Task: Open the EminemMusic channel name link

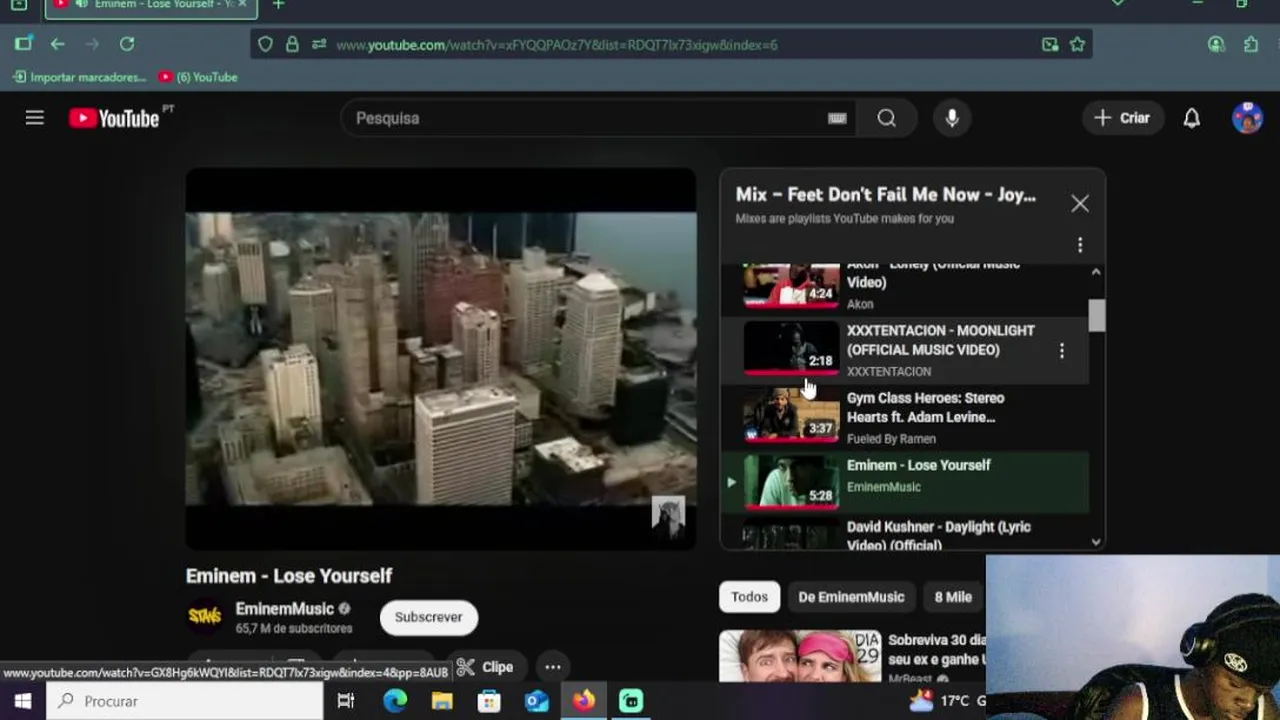Action: point(284,609)
